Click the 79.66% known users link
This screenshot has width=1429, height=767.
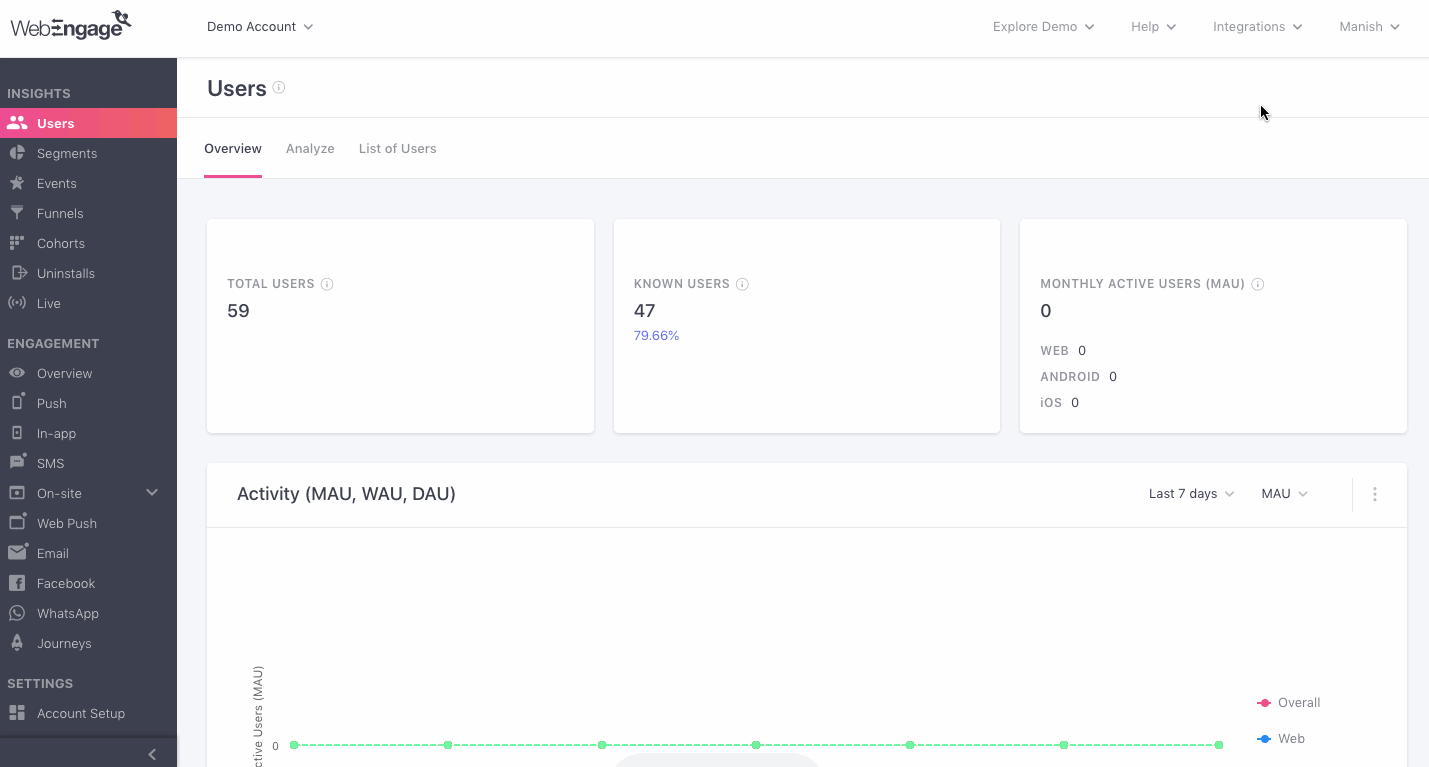(x=656, y=335)
